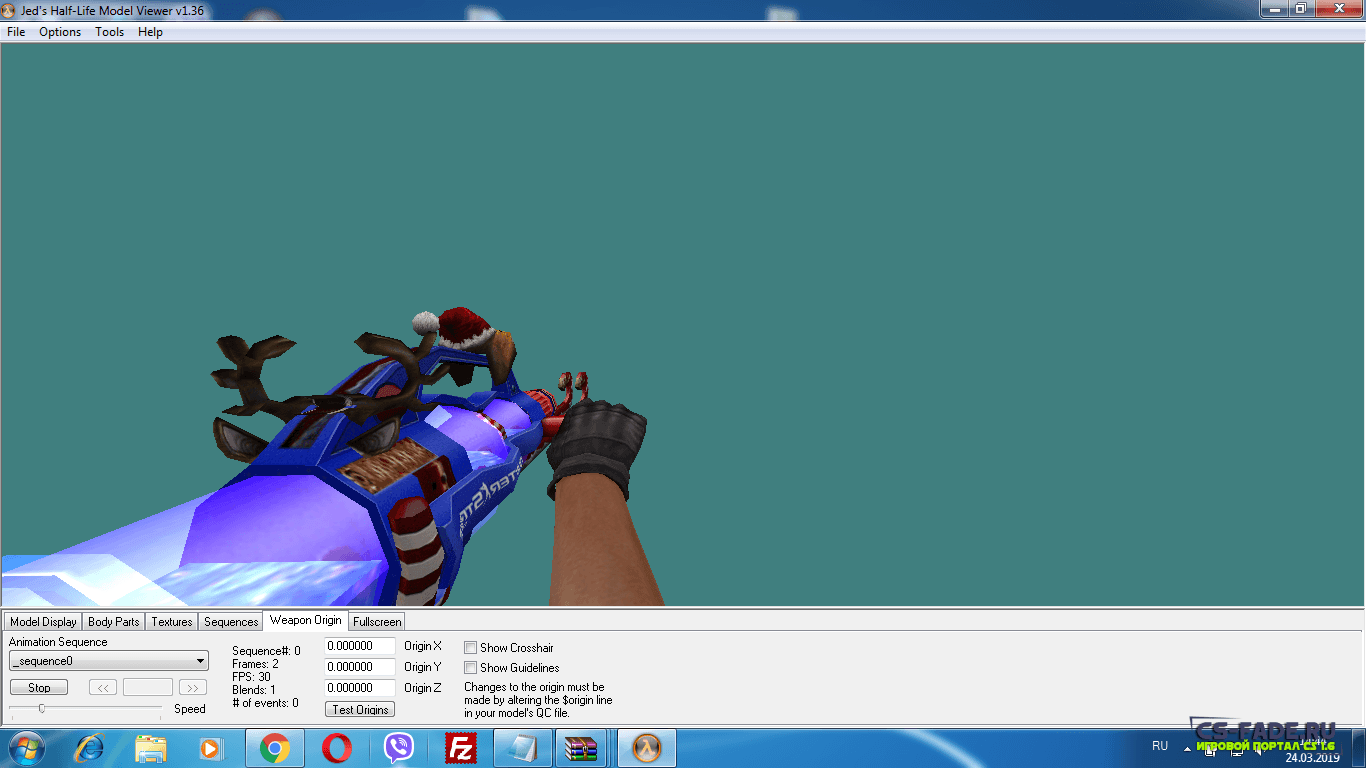Click the 'Blends: 1' text
The width and height of the screenshot is (1366, 768).
(x=254, y=690)
